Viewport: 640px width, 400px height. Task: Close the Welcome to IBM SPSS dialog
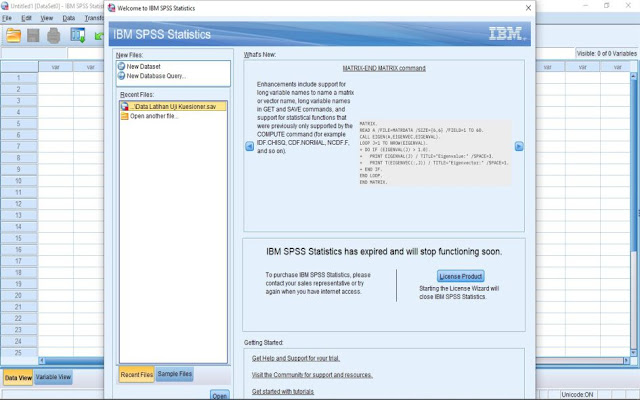(x=528, y=8)
